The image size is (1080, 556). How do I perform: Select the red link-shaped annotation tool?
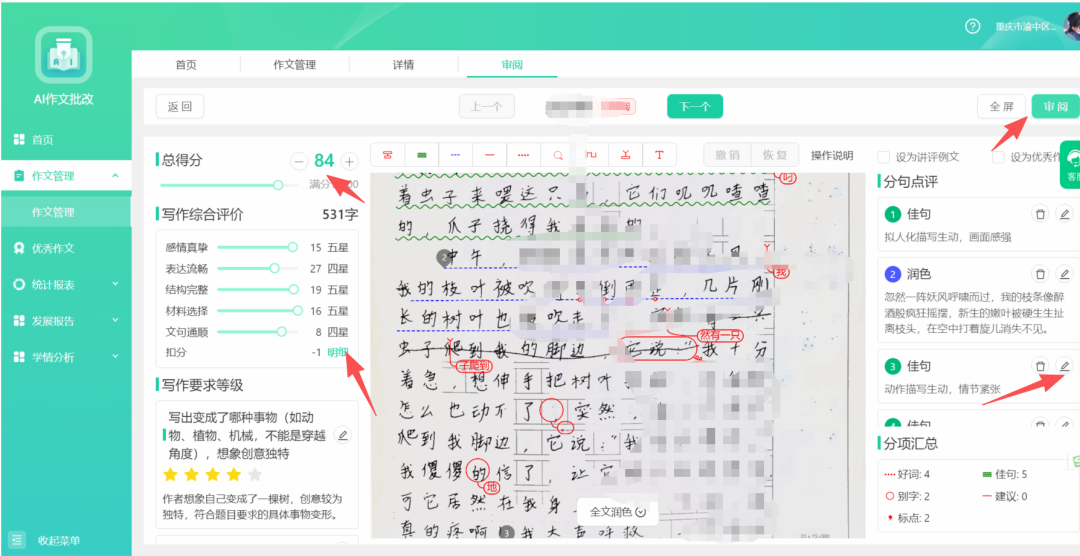(x=388, y=155)
